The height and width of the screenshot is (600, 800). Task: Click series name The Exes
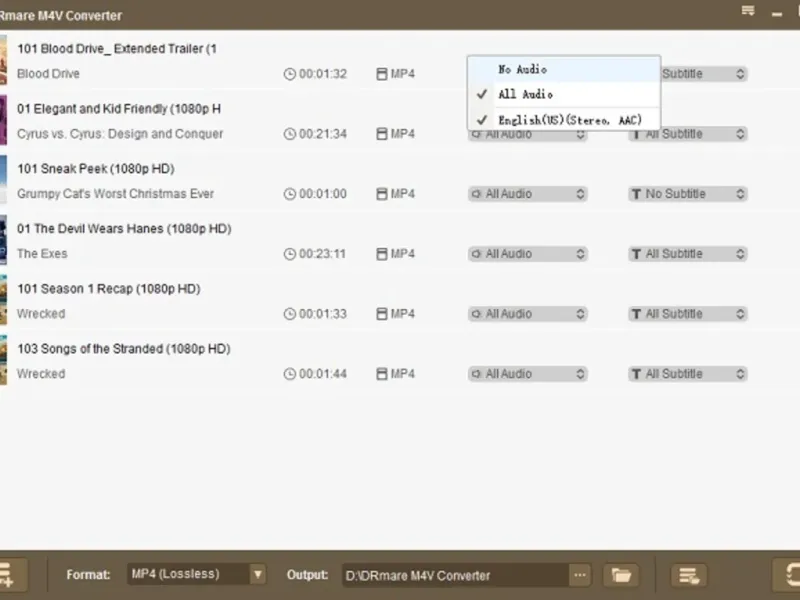[x=42, y=254]
